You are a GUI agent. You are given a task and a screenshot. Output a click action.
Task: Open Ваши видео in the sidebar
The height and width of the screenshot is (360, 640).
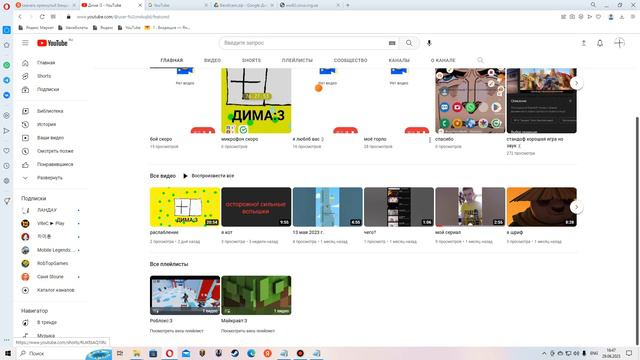50,138
